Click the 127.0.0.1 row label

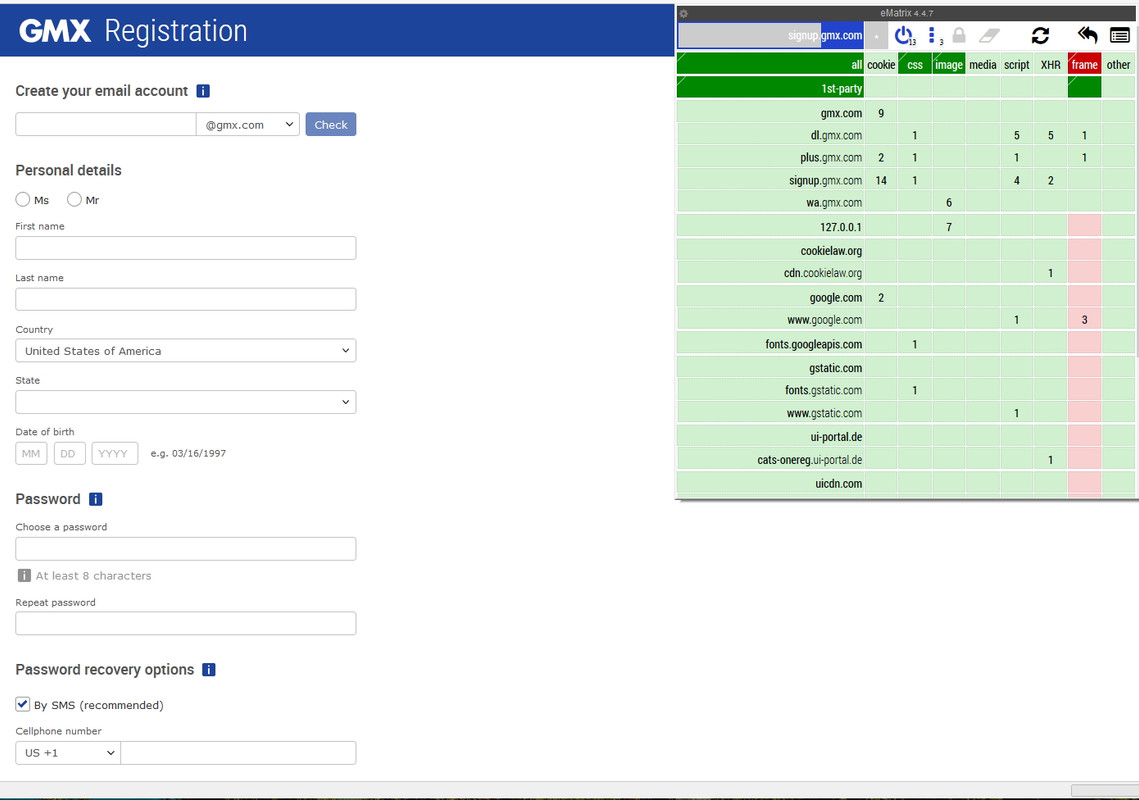point(771,226)
